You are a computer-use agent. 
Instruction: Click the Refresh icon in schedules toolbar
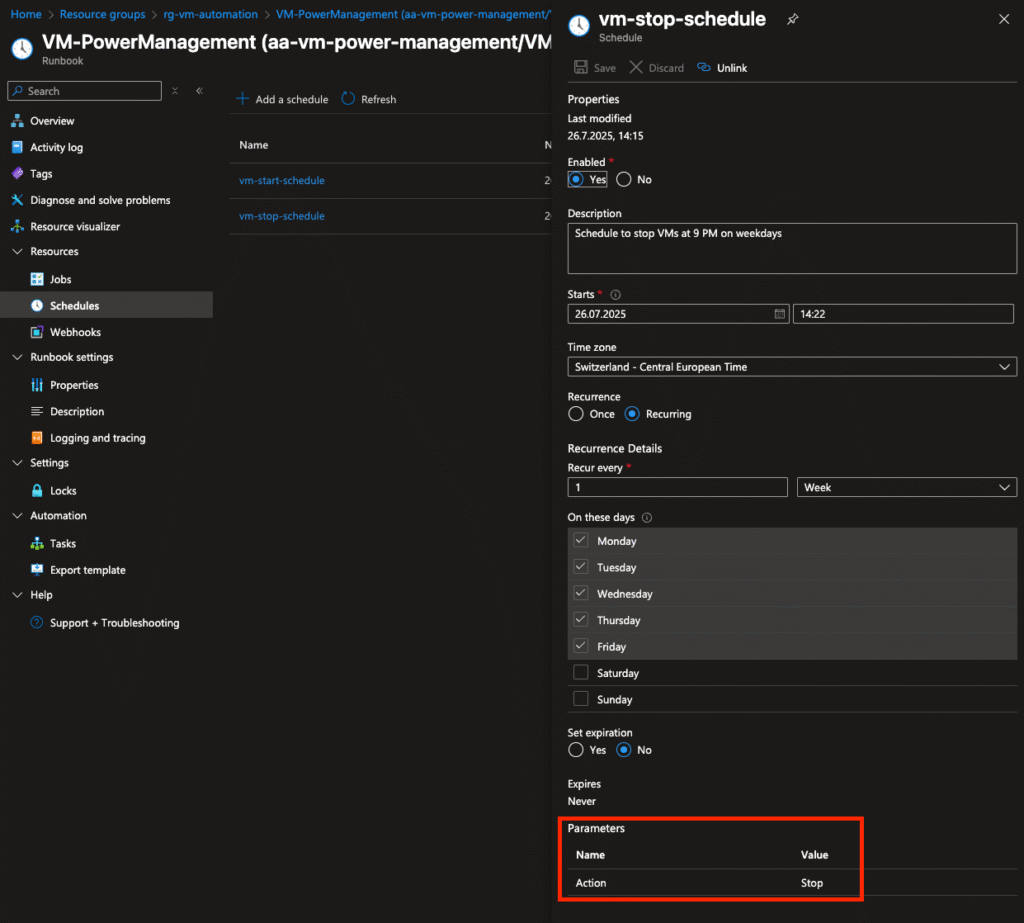[348, 99]
